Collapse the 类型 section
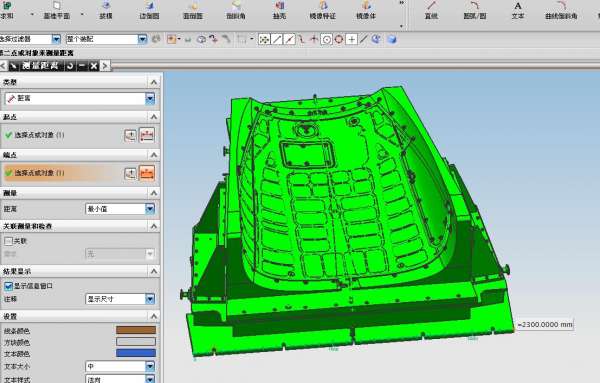The width and height of the screenshot is (600, 383). point(153,82)
